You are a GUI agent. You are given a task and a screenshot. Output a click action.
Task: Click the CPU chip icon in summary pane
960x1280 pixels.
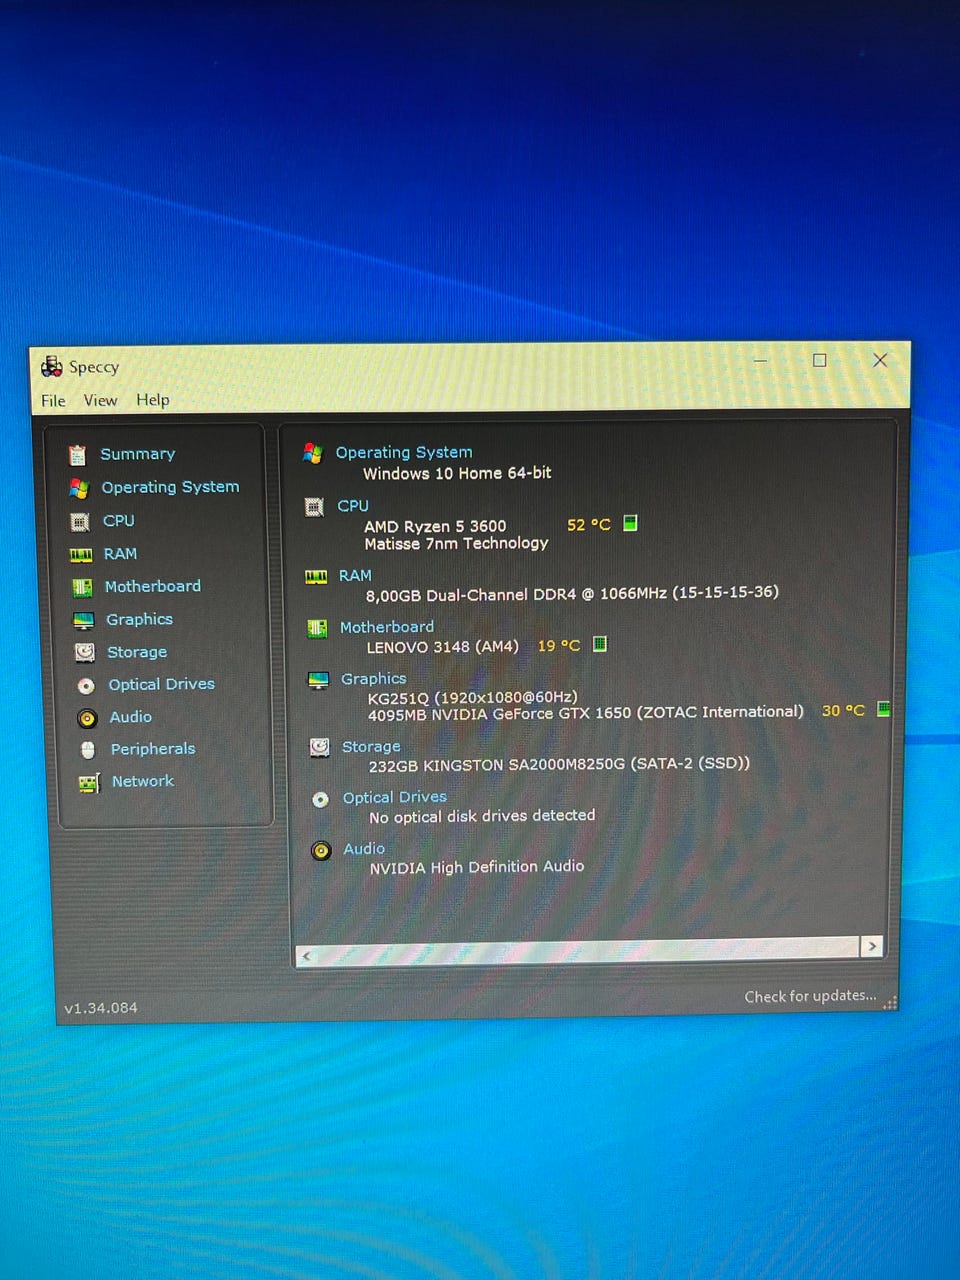tap(314, 507)
